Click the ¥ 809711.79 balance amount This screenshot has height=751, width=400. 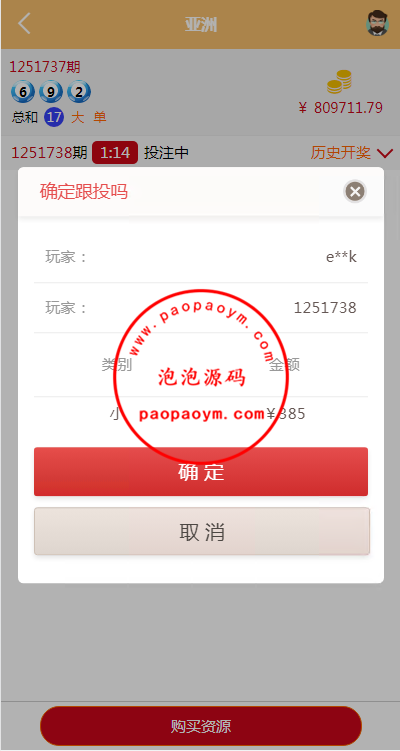coord(340,108)
